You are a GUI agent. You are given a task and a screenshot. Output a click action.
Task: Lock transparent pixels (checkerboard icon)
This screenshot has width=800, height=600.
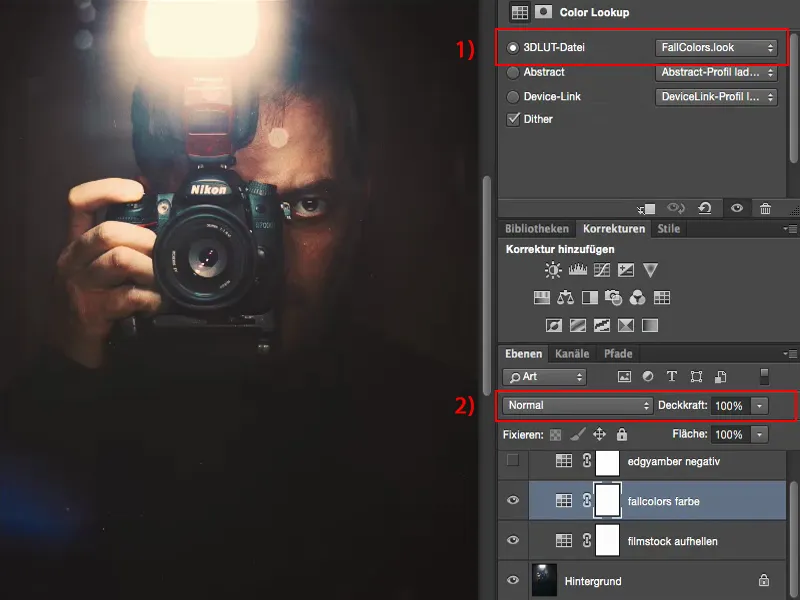point(555,435)
